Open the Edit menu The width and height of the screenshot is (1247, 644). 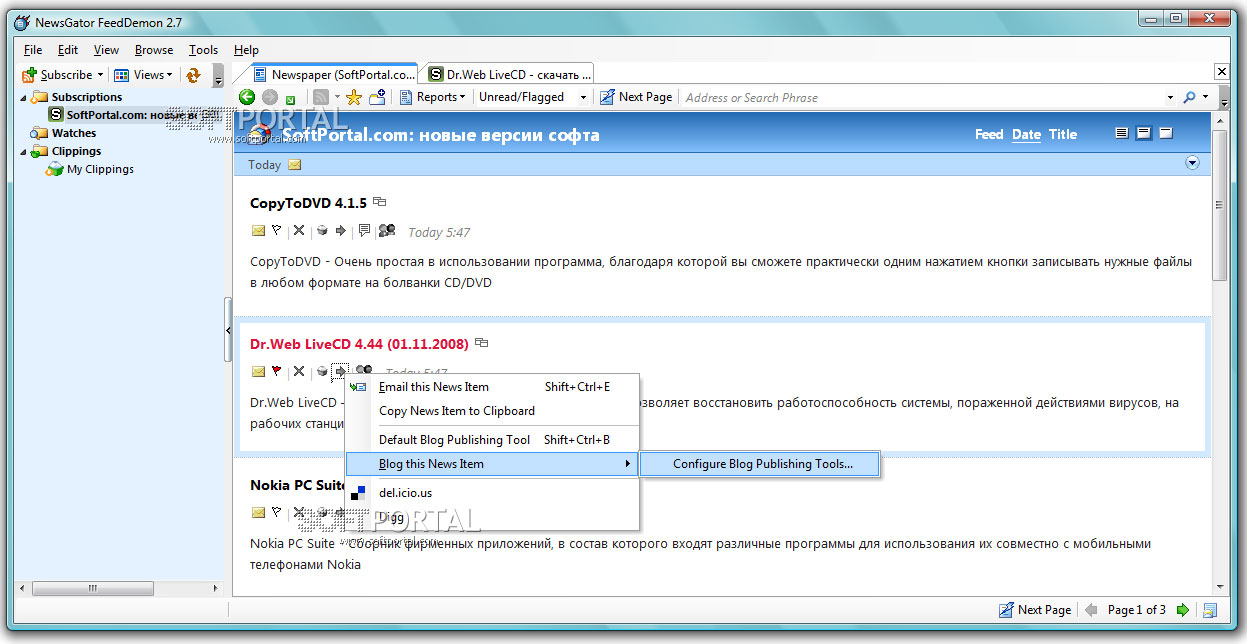point(67,50)
